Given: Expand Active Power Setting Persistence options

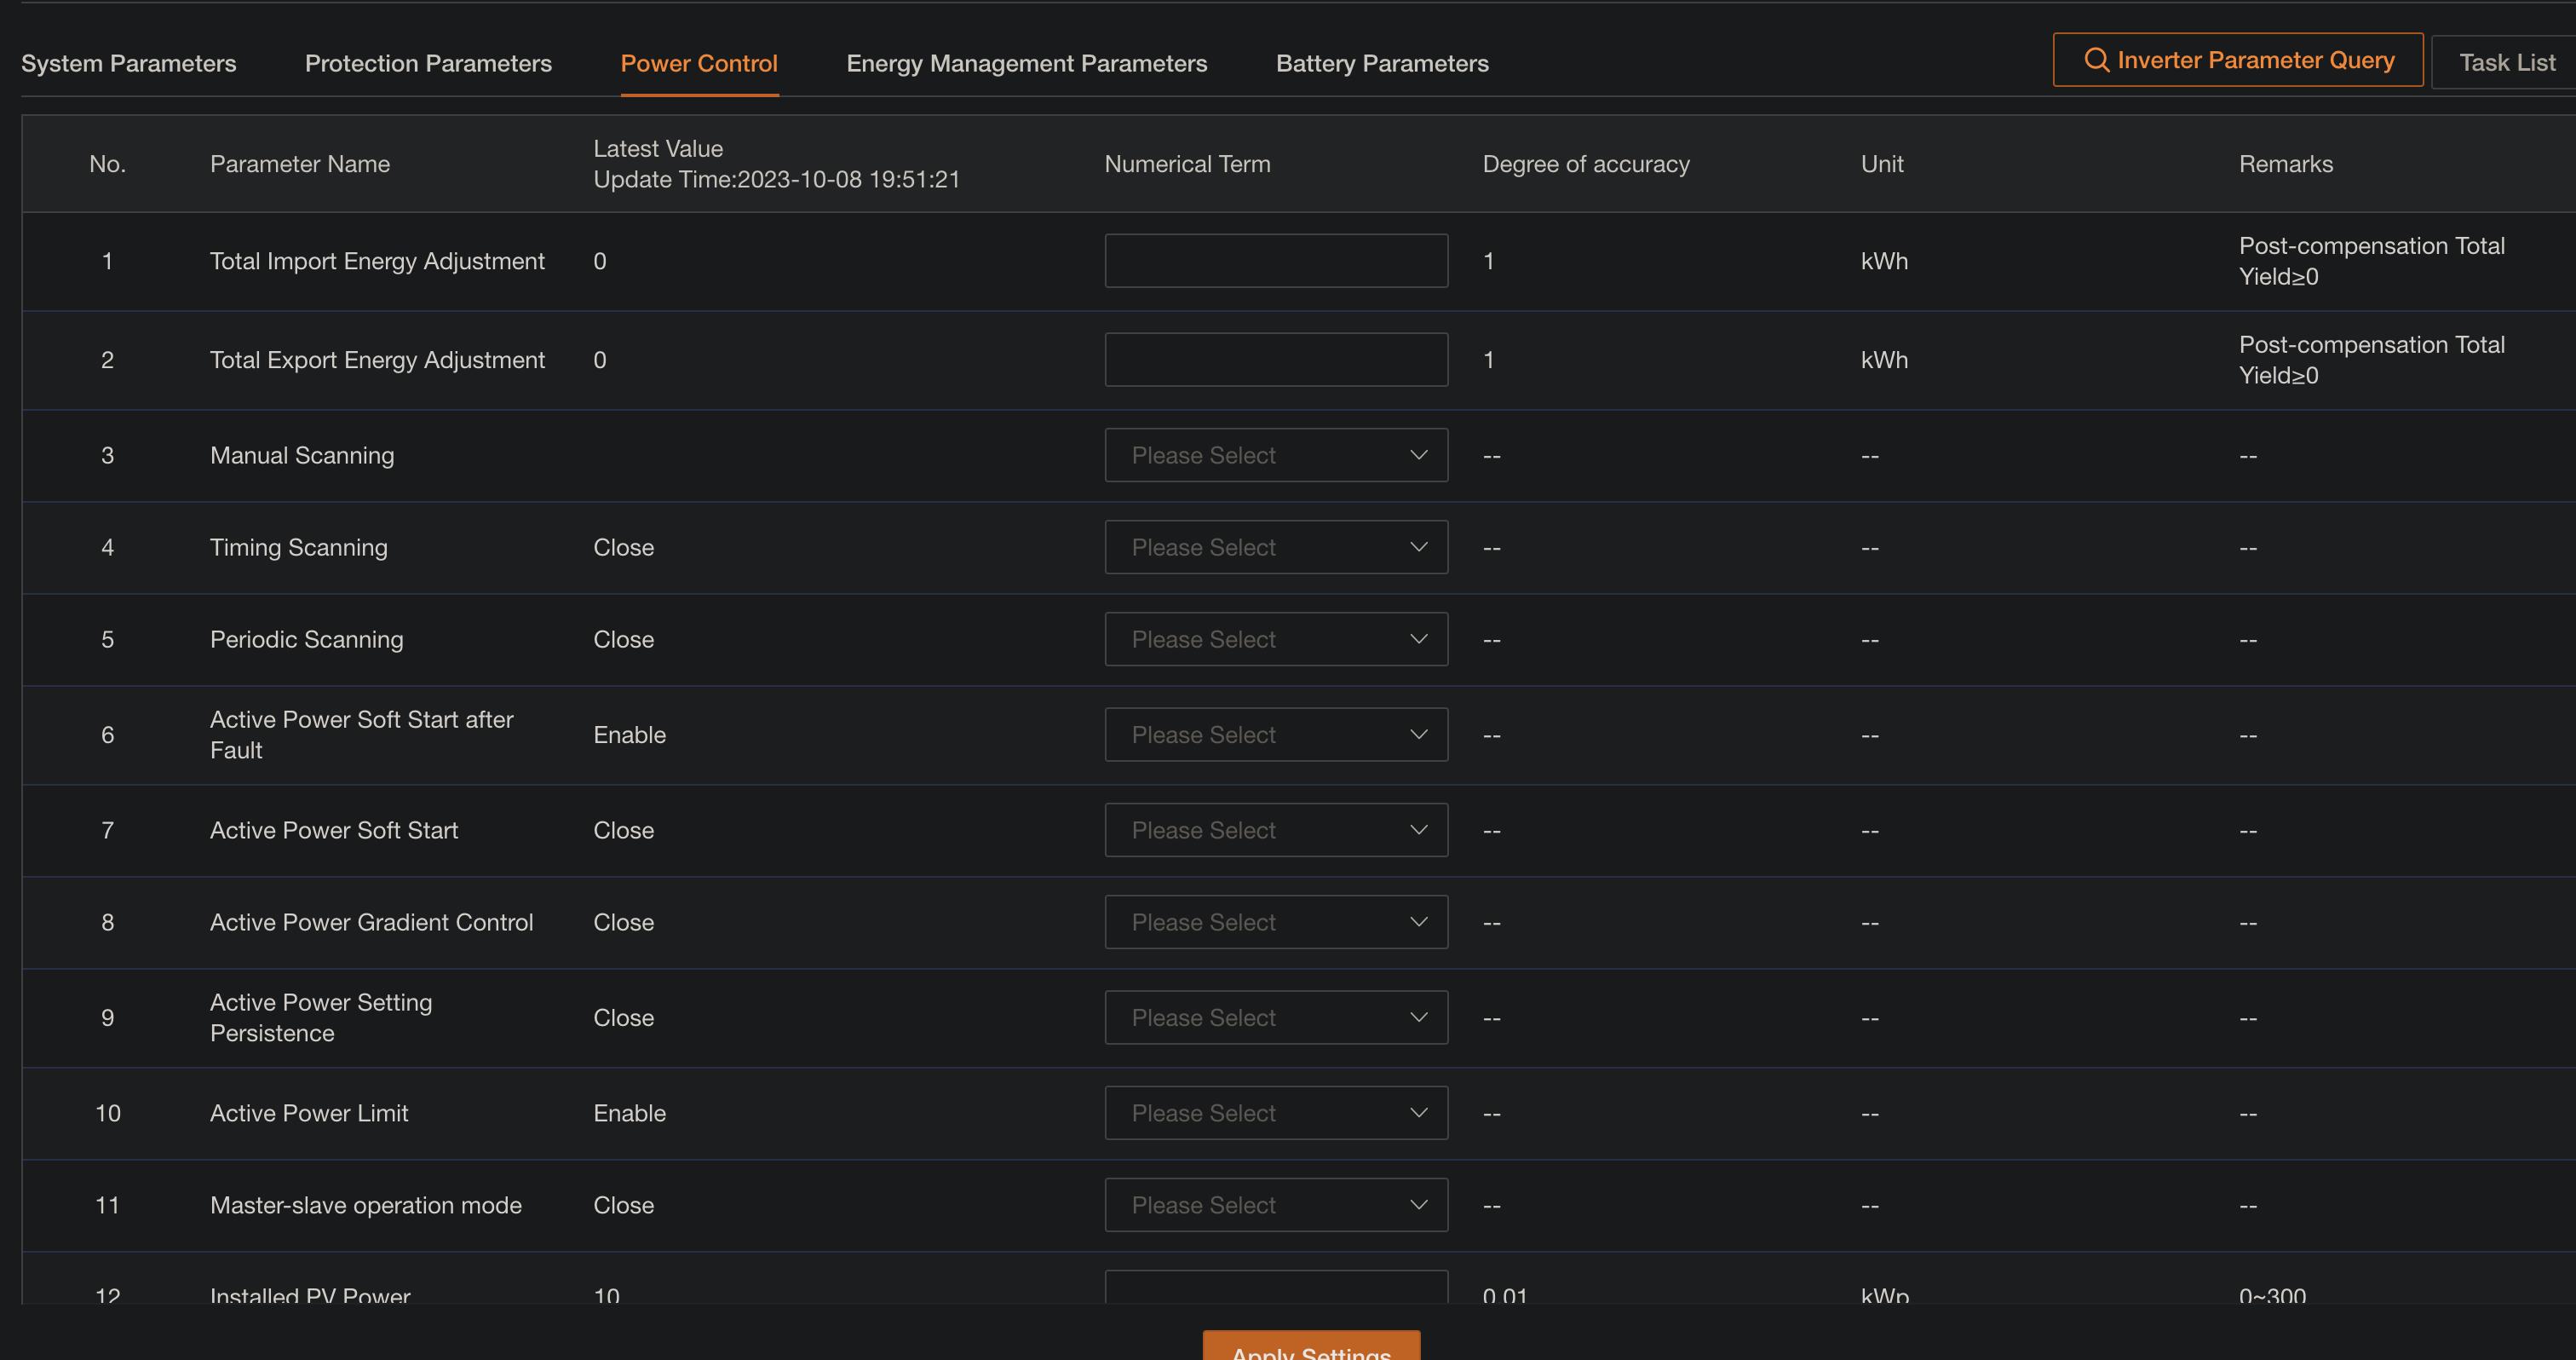Looking at the screenshot, I should pyautogui.click(x=1275, y=1017).
